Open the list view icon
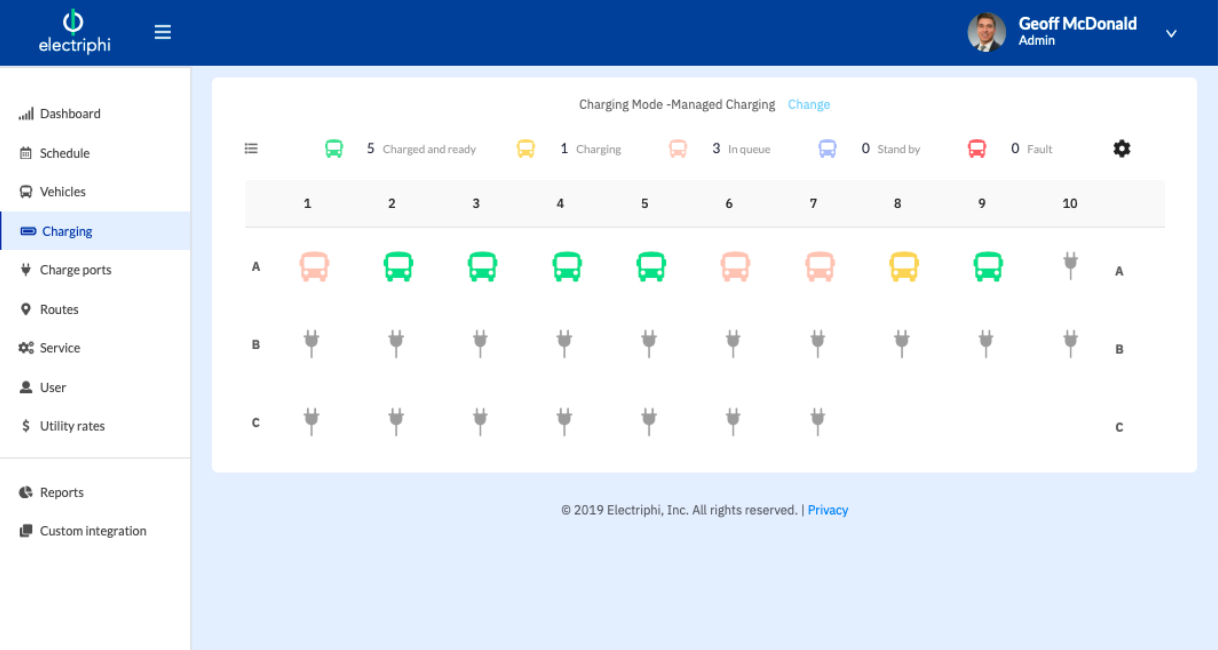Viewport: 1218px width, 650px height. (x=251, y=148)
